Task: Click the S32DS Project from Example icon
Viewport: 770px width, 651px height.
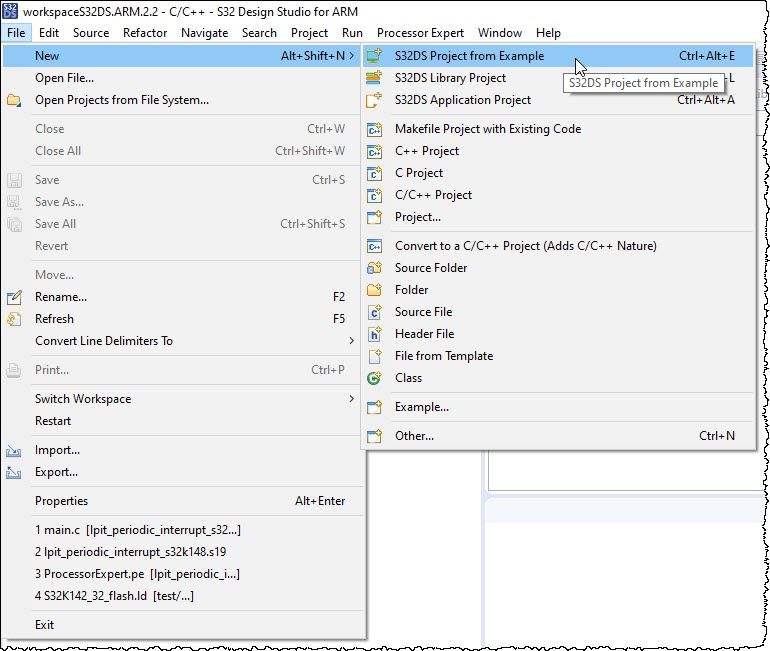Action: click(374, 55)
